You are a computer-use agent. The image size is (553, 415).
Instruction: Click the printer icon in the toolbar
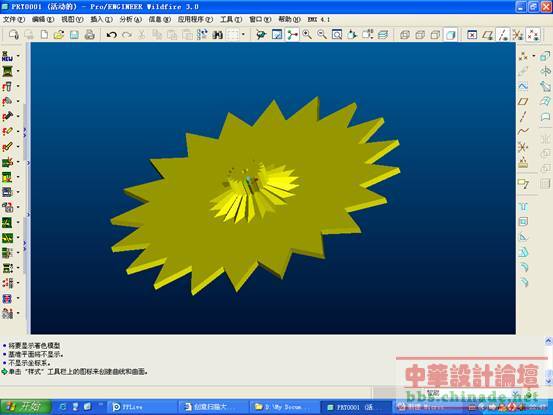(x=90, y=35)
